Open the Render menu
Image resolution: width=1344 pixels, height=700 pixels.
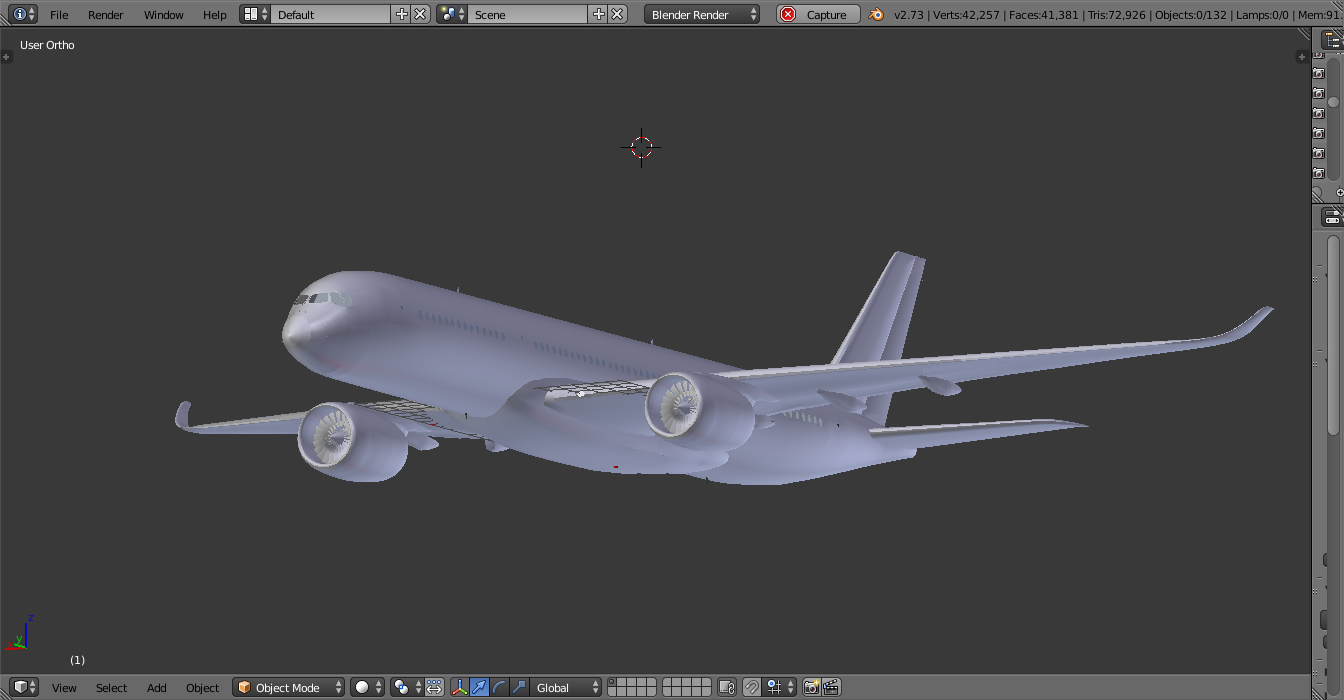tap(105, 15)
